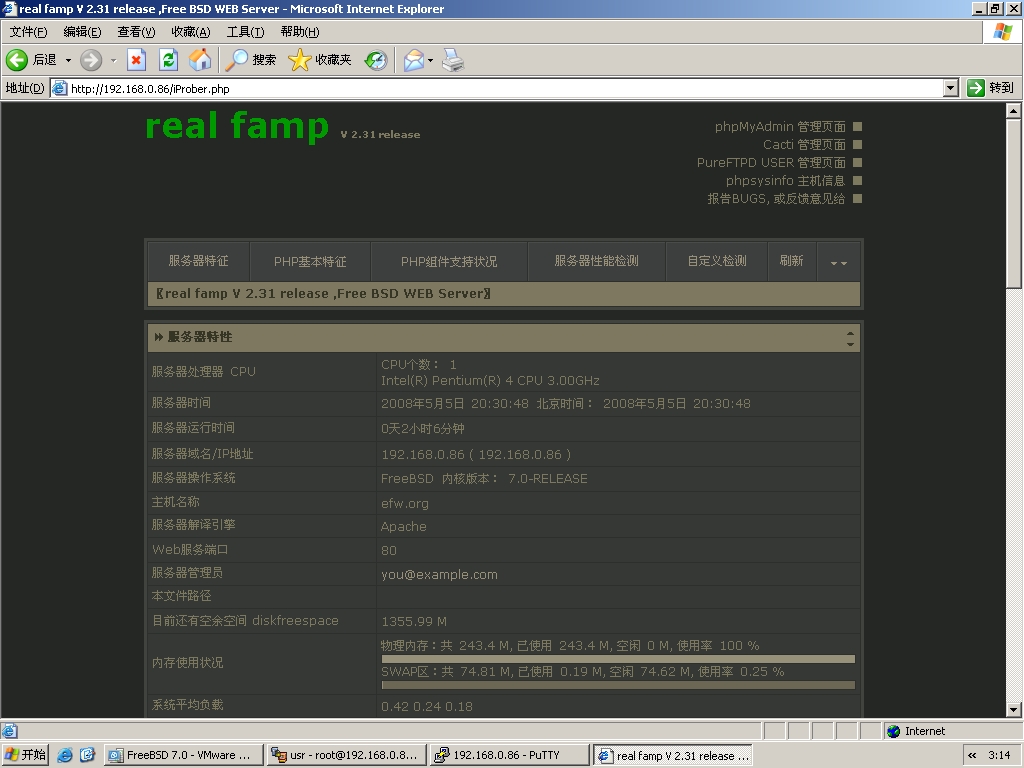
Task: Open the 工具(T) menu
Action: click(x=245, y=32)
